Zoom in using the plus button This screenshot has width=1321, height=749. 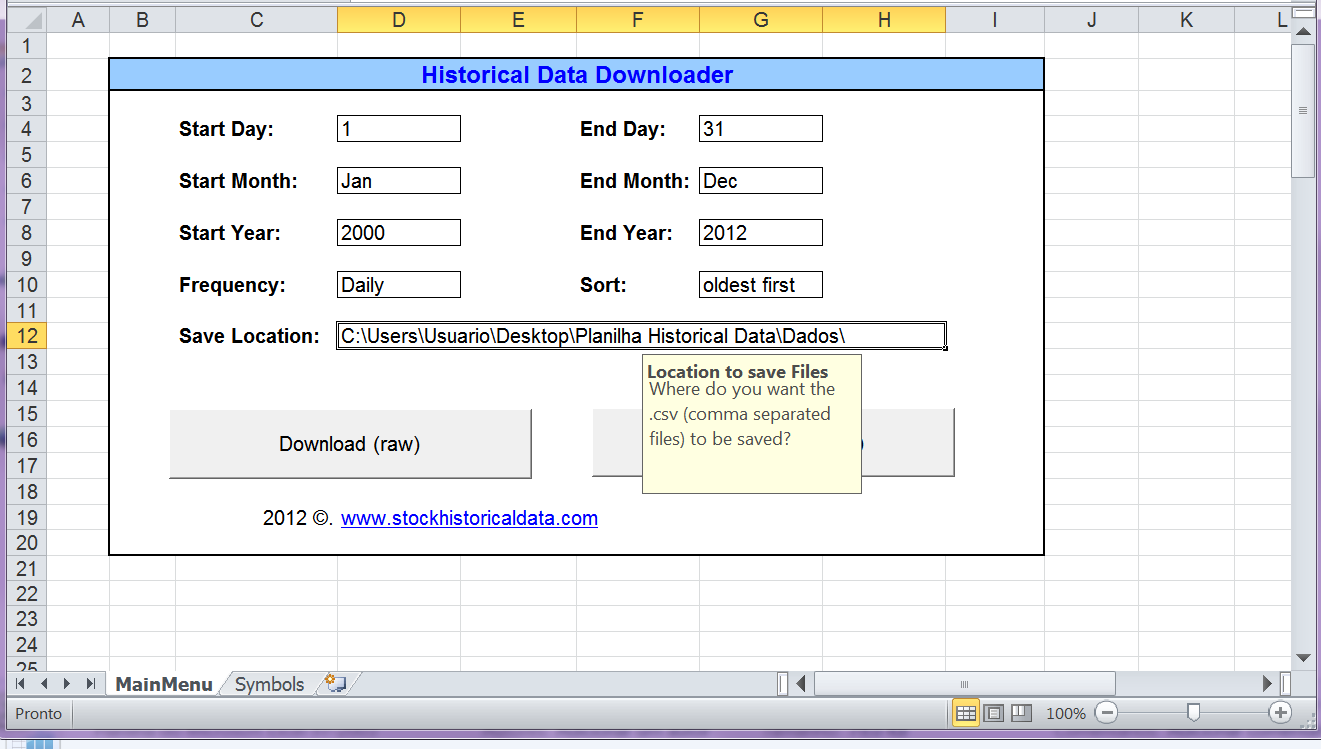click(x=1280, y=713)
